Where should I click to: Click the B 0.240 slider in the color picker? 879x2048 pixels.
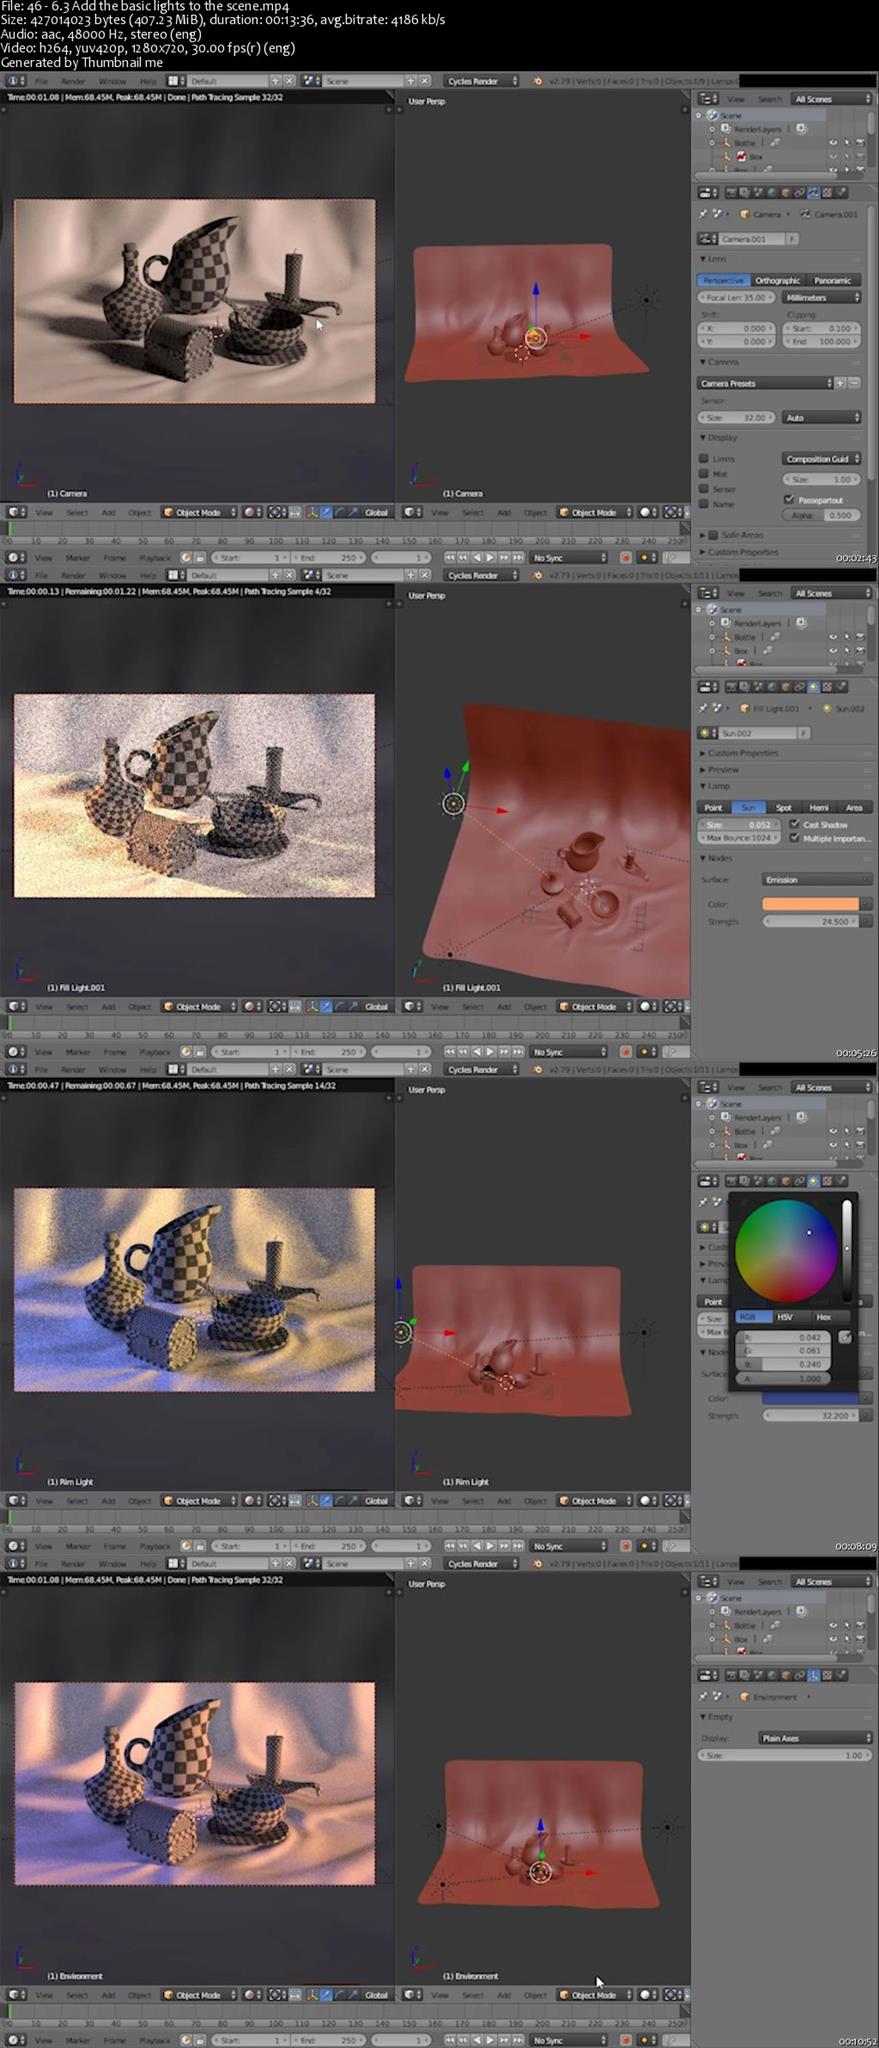coord(783,1363)
